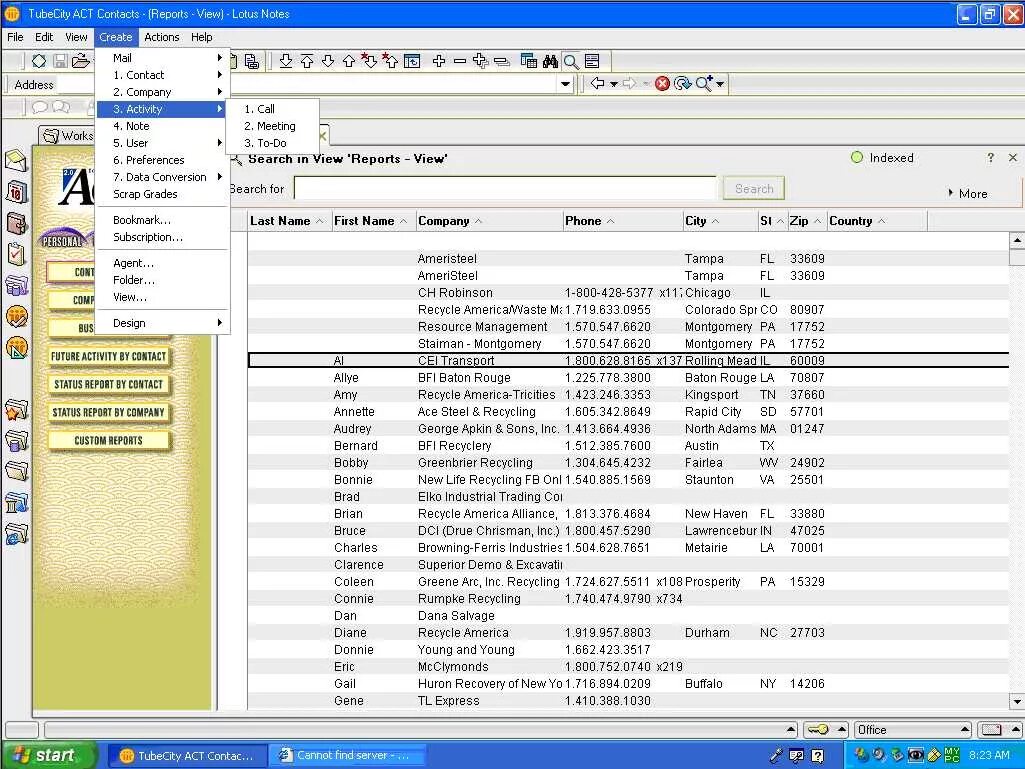Viewport: 1025px width, 769px height.
Task: Open the Search magnifier dropdown in navigation bar
Action: click(719, 84)
